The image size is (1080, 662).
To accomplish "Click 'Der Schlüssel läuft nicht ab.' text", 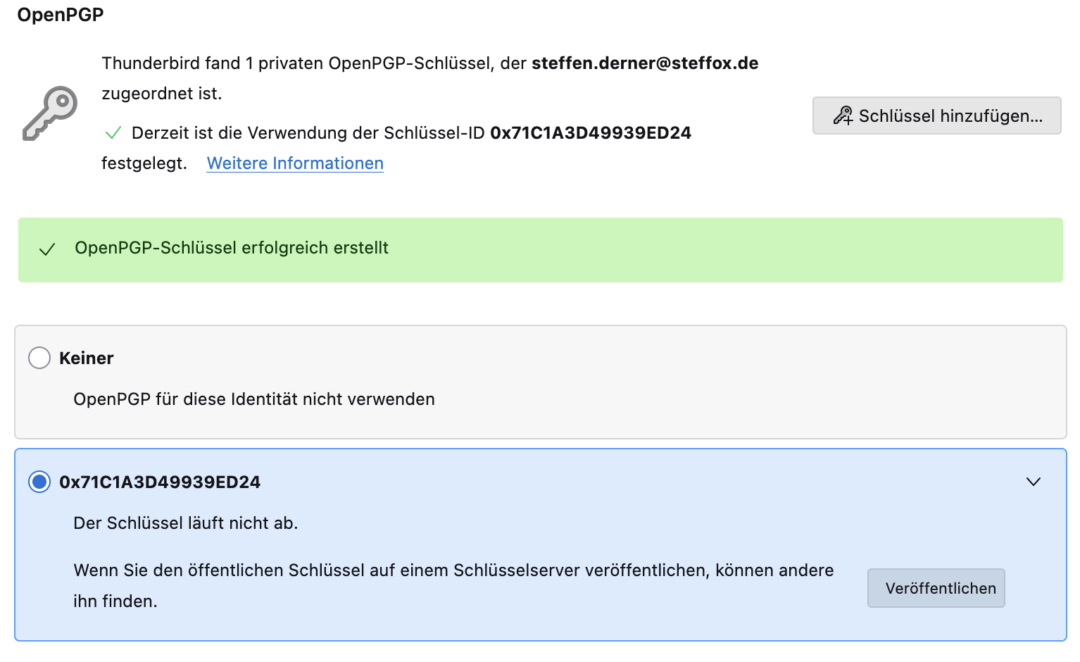I will [186, 523].
